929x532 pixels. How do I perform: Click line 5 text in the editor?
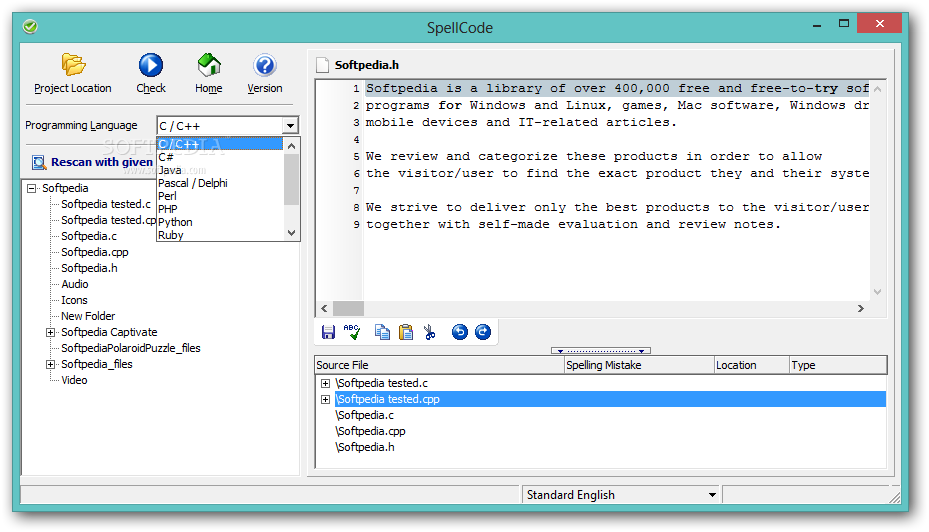594,156
